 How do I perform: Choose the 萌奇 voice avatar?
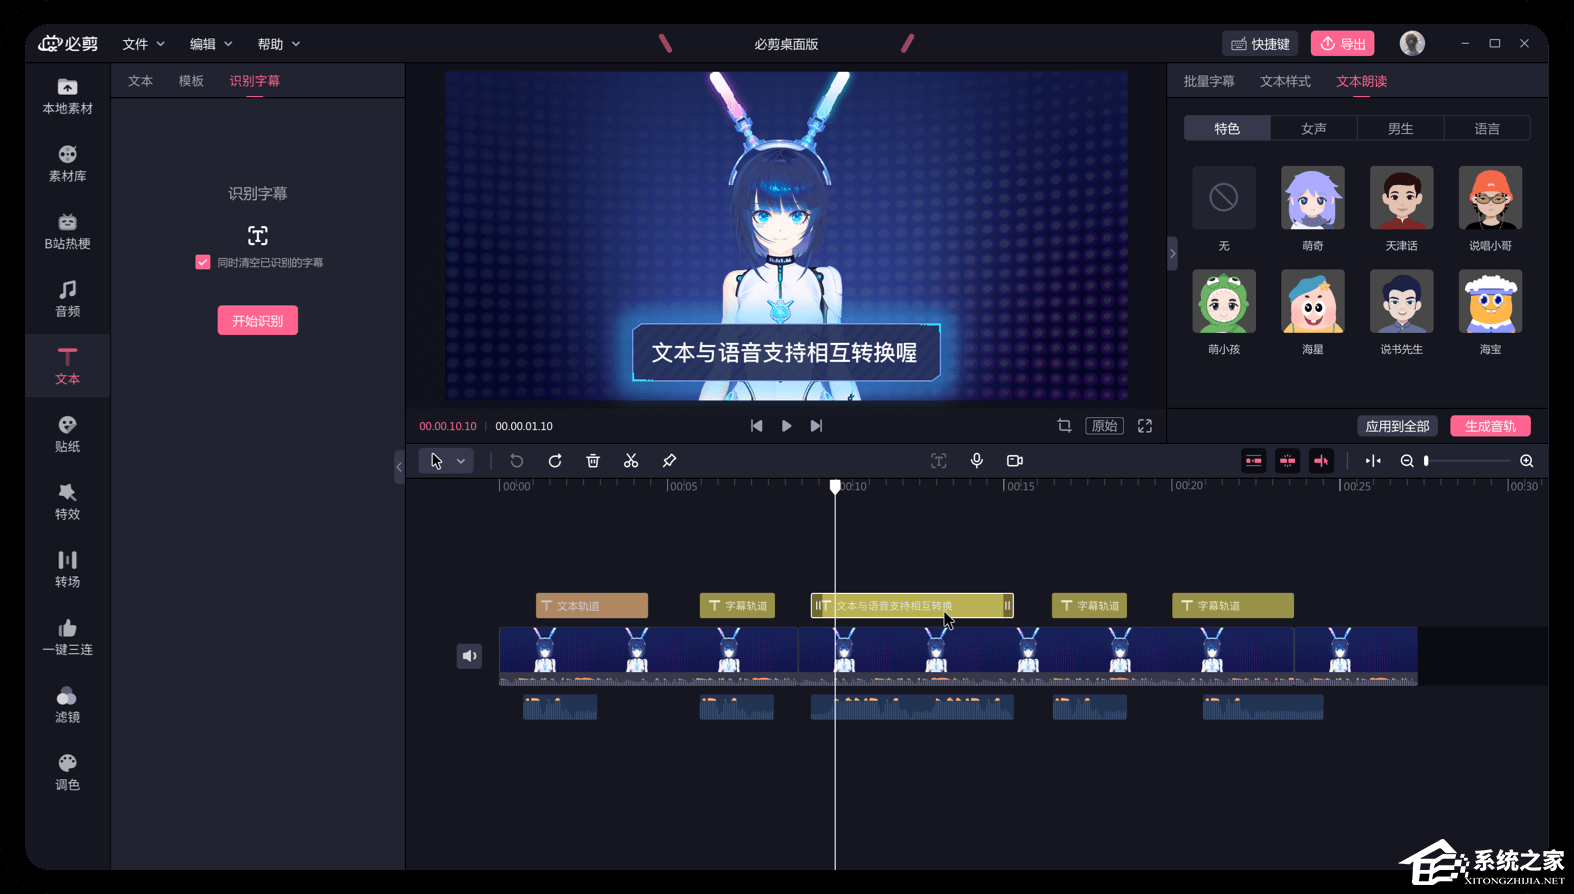(x=1312, y=198)
